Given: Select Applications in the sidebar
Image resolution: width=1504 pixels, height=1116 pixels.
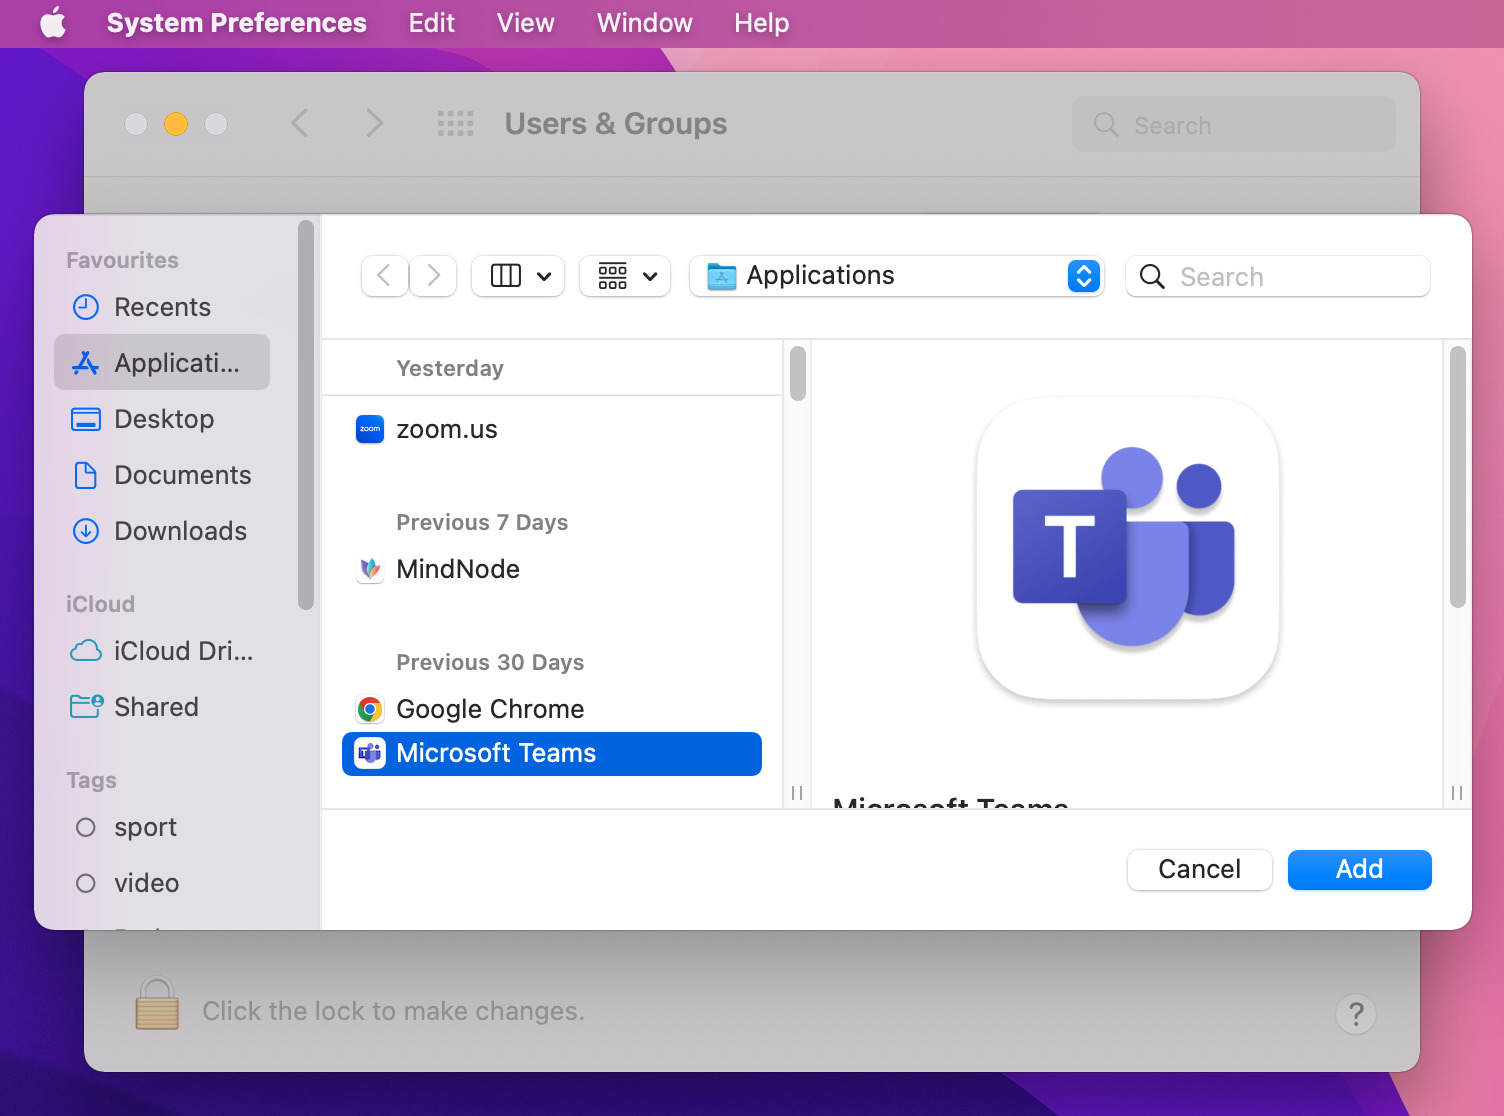Looking at the screenshot, I should [x=162, y=362].
